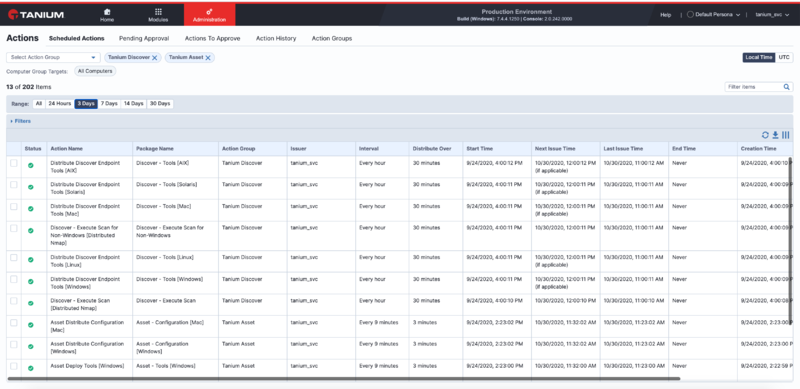Check the Distribute Discover Endpoint Tools [AIX] row
800x389 pixels.
click(x=14, y=163)
